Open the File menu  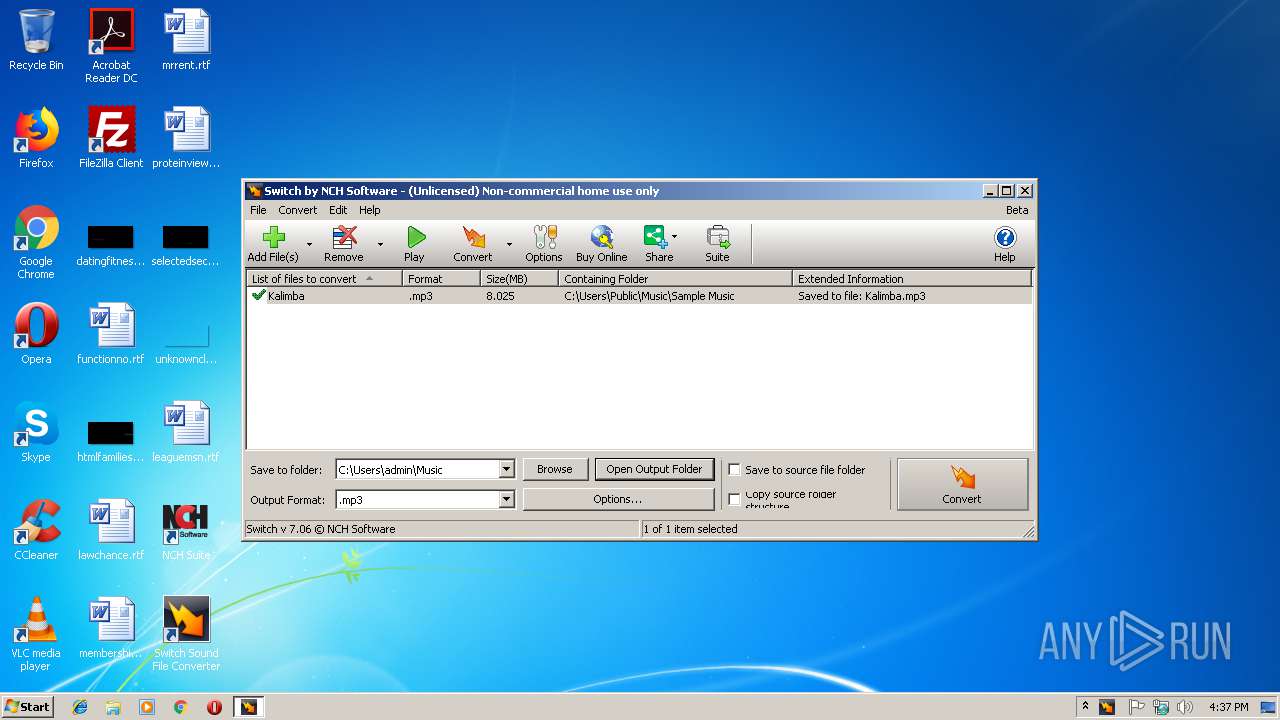click(x=258, y=210)
